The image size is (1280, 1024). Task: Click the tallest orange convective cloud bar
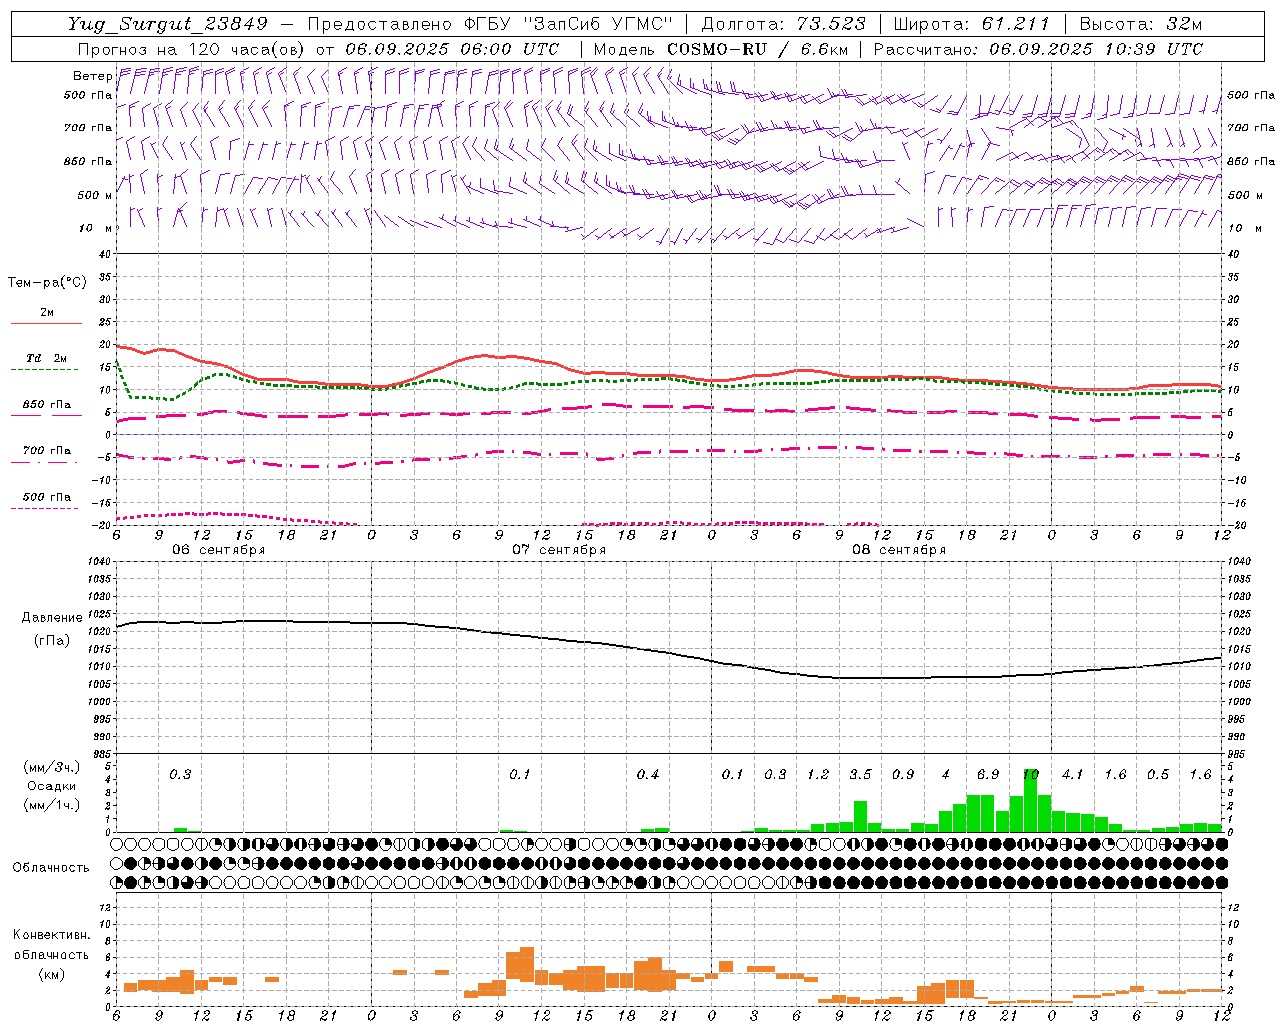[527, 963]
